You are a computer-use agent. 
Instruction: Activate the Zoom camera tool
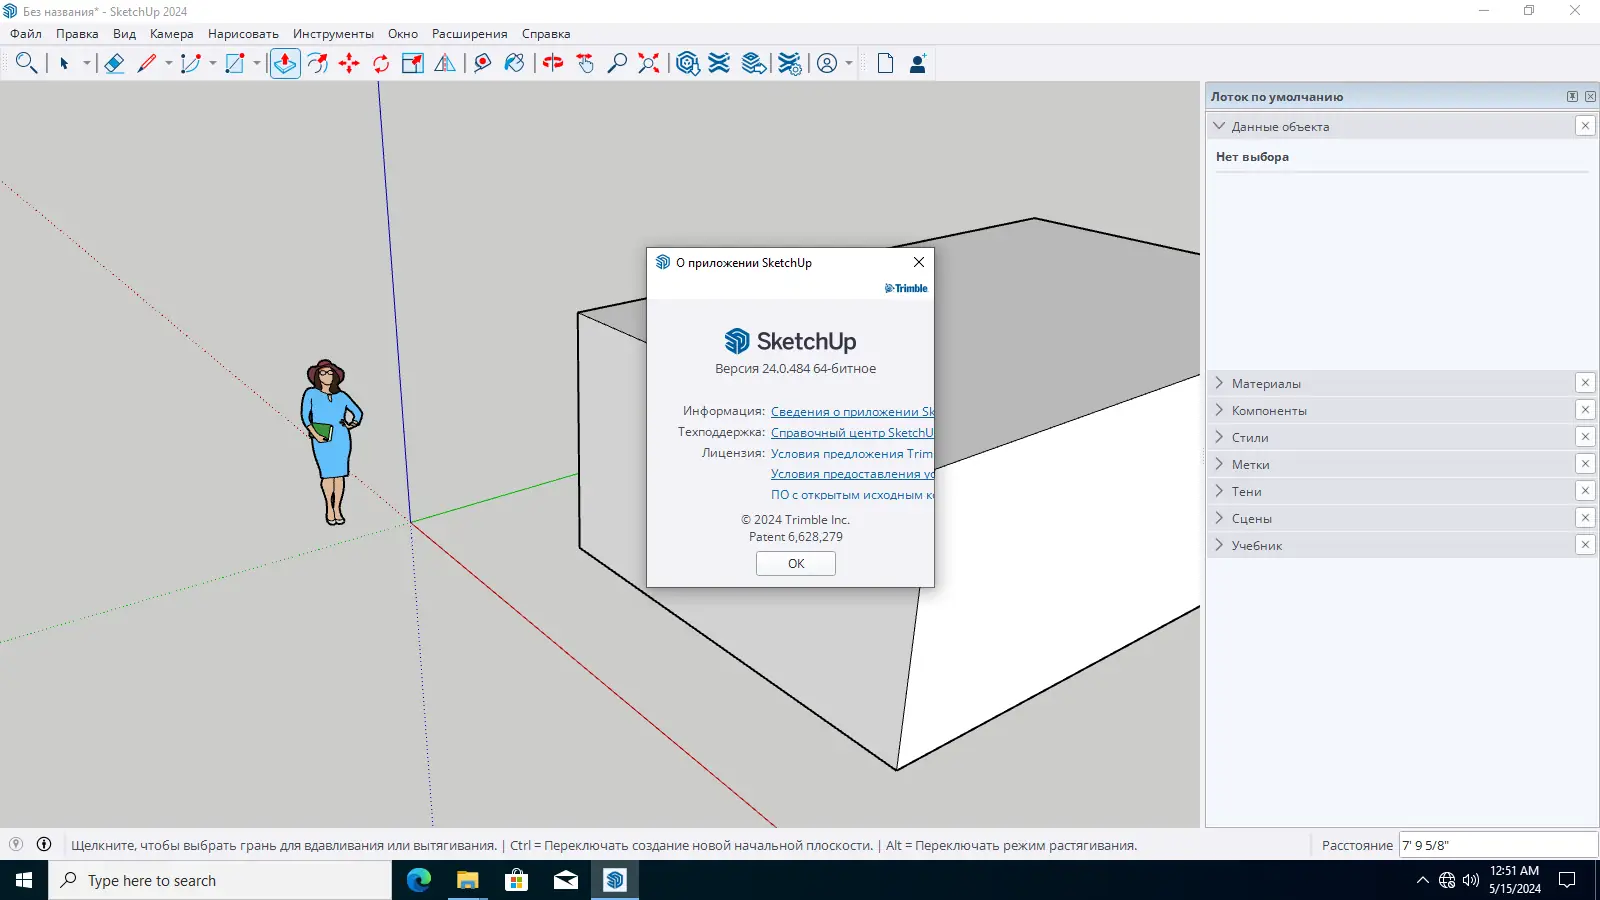617,63
